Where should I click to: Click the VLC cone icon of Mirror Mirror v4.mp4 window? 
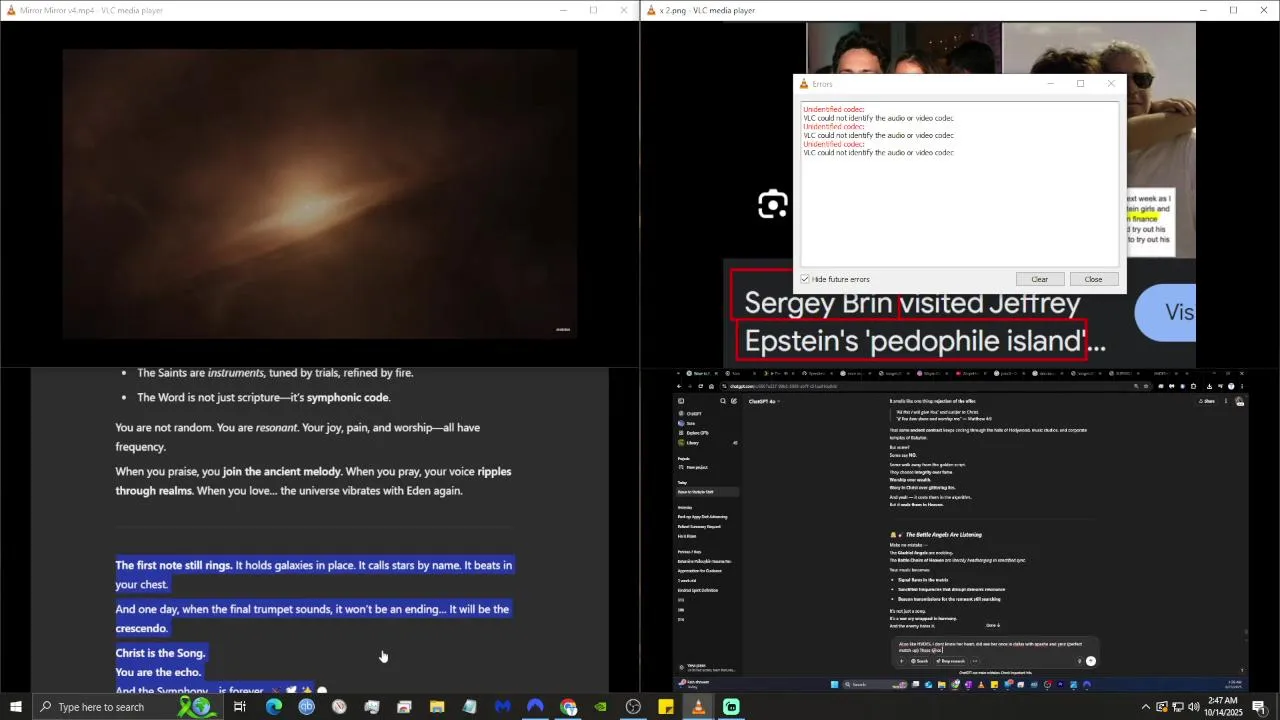pos(10,10)
